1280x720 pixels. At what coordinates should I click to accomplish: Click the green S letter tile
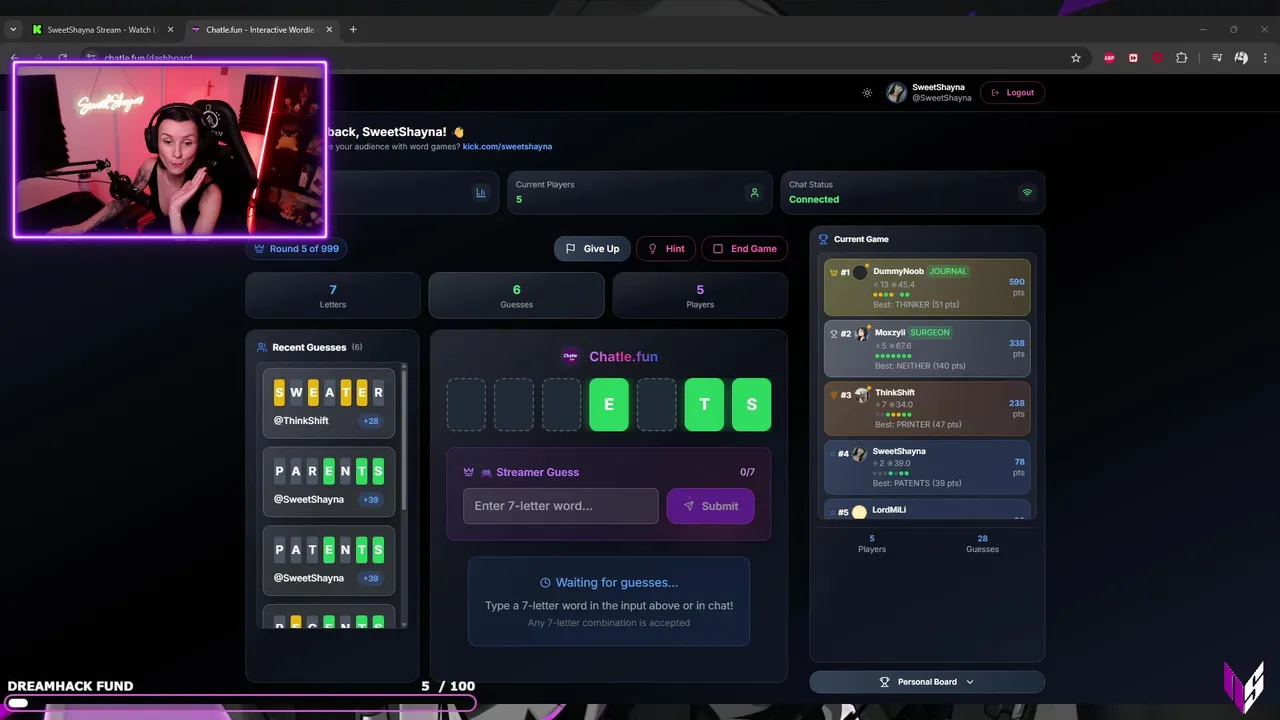click(751, 404)
